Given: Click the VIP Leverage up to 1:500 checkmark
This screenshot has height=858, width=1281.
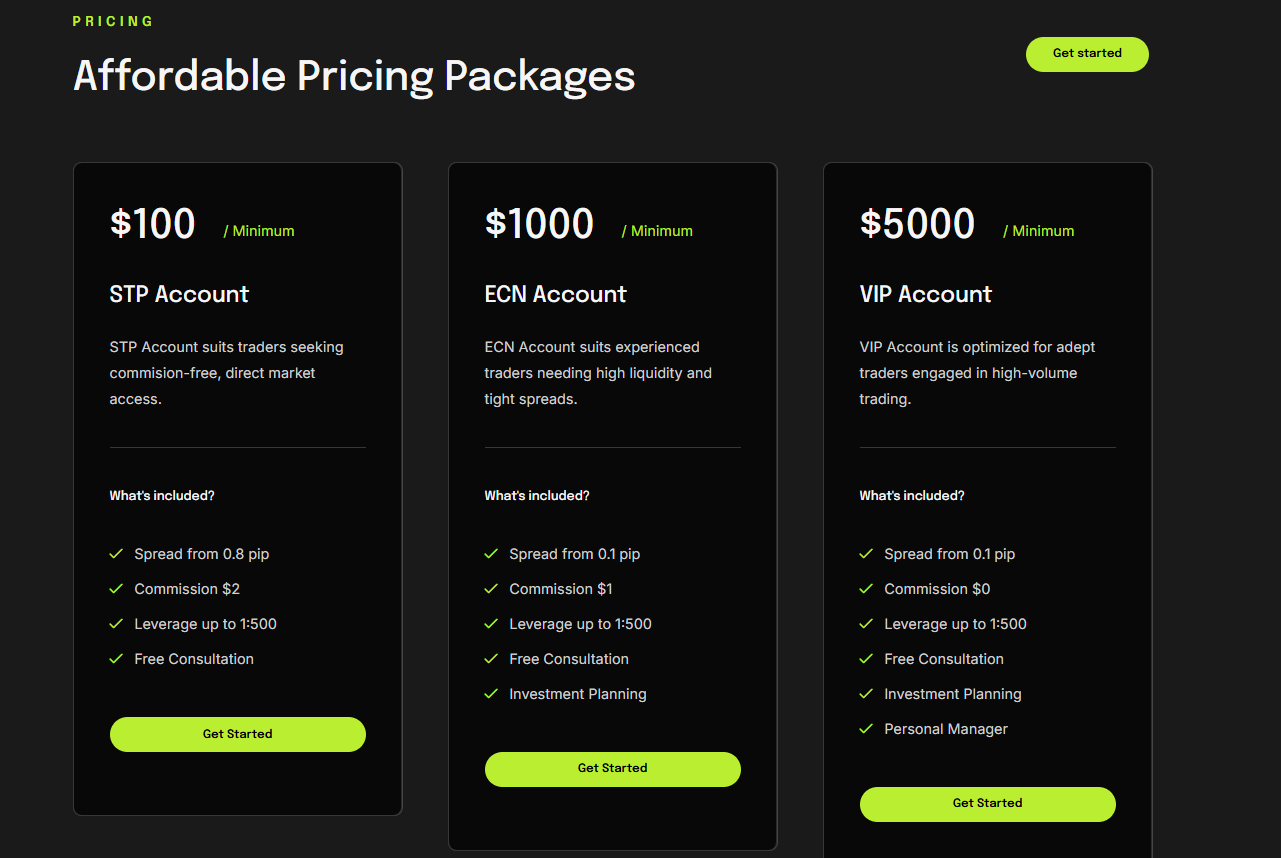Looking at the screenshot, I should pos(866,624).
